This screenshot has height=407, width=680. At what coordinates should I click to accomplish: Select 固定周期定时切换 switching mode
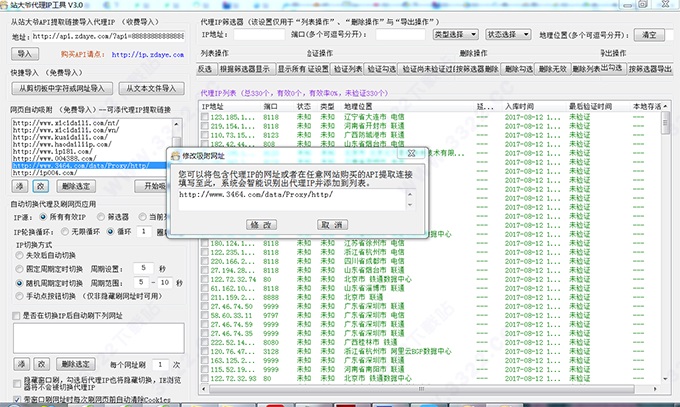[23, 269]
